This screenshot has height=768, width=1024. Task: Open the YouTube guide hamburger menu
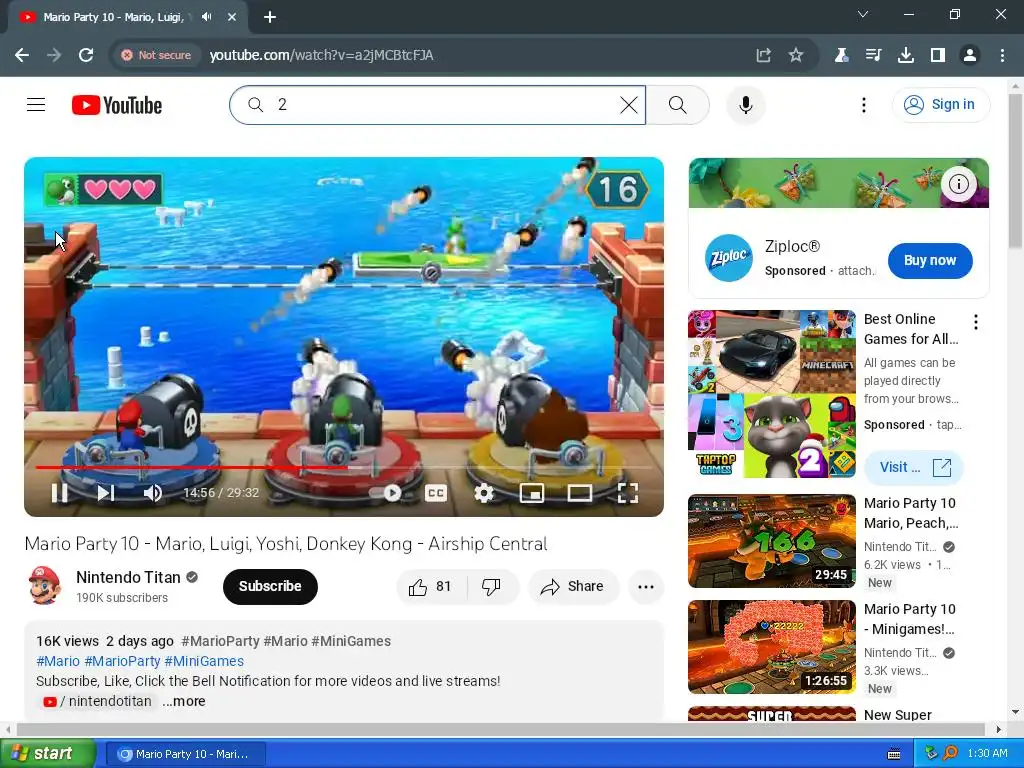click(x=36, y=104)
